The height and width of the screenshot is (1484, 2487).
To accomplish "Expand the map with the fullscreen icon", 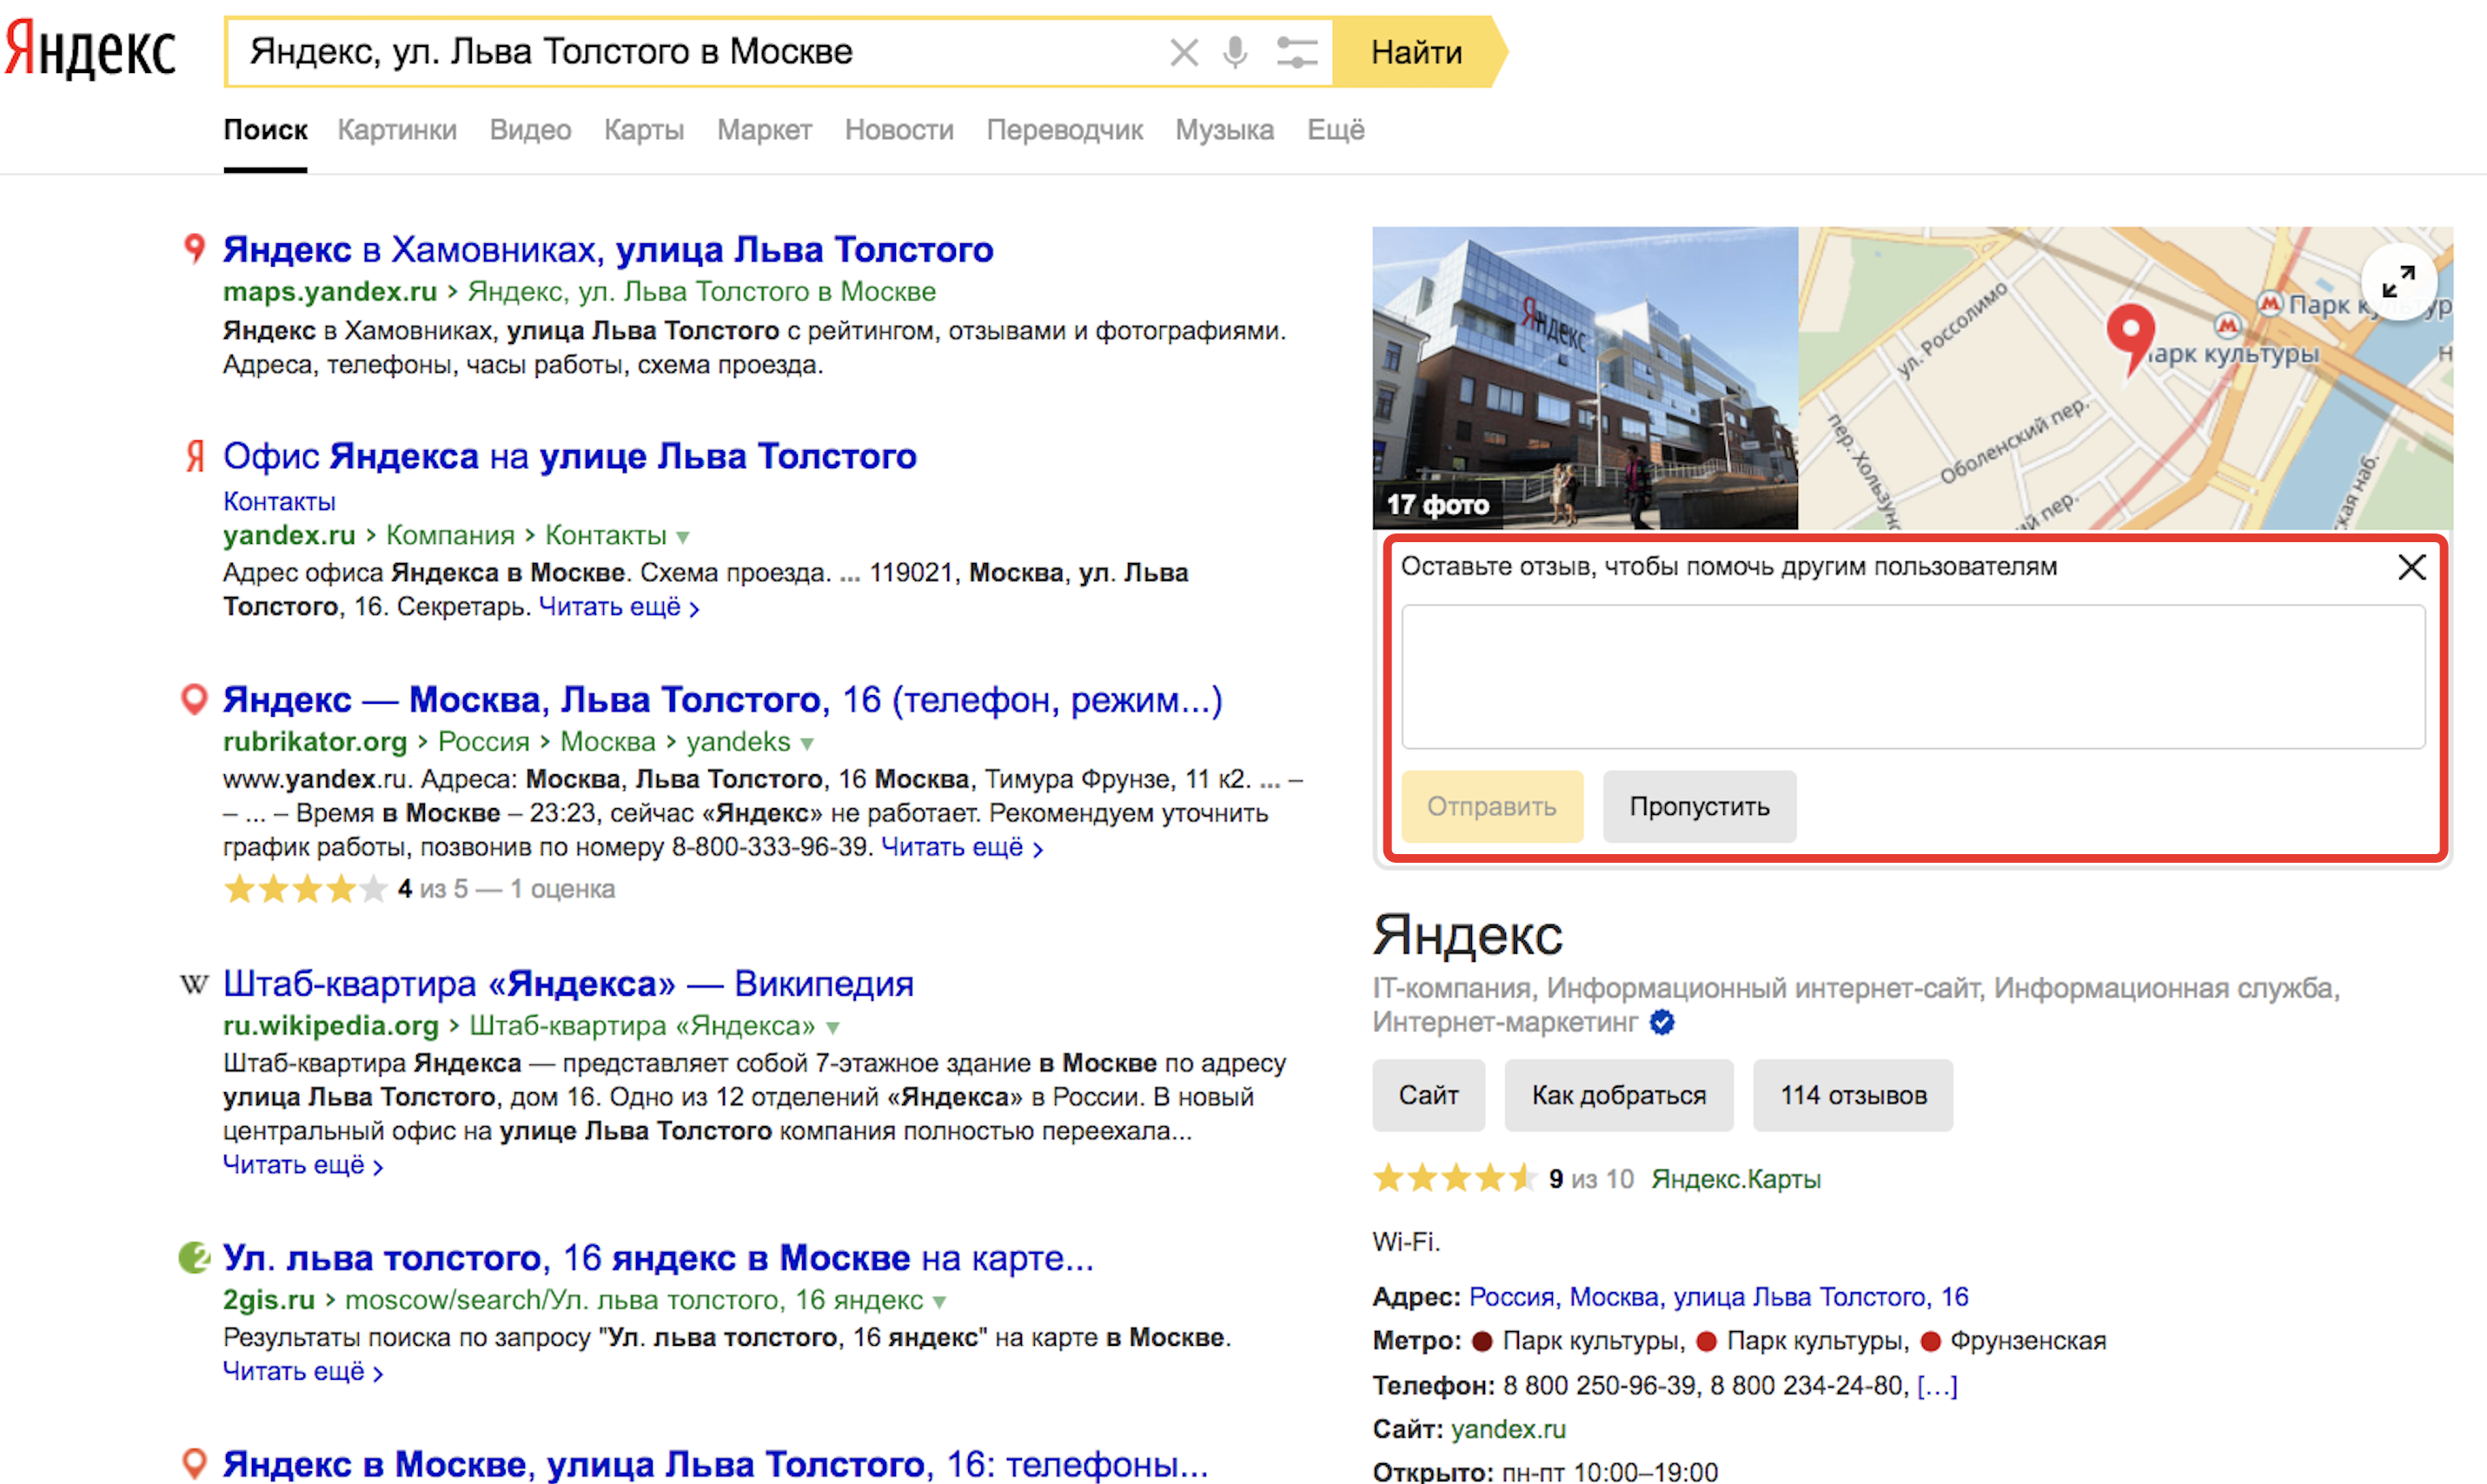I will pos(2398,282).
